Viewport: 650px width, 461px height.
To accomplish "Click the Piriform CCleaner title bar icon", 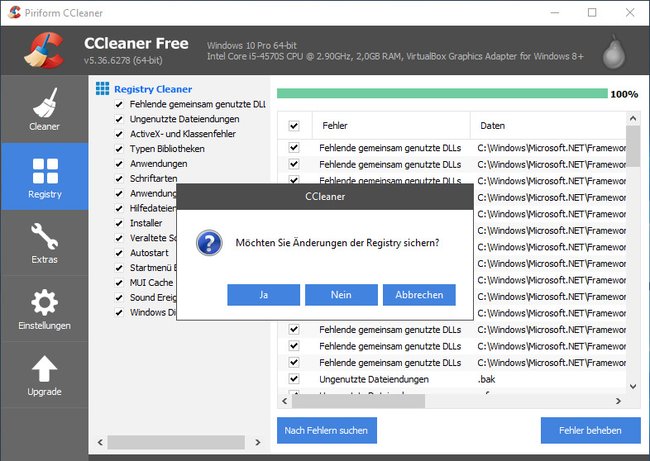I will [14, 12].
